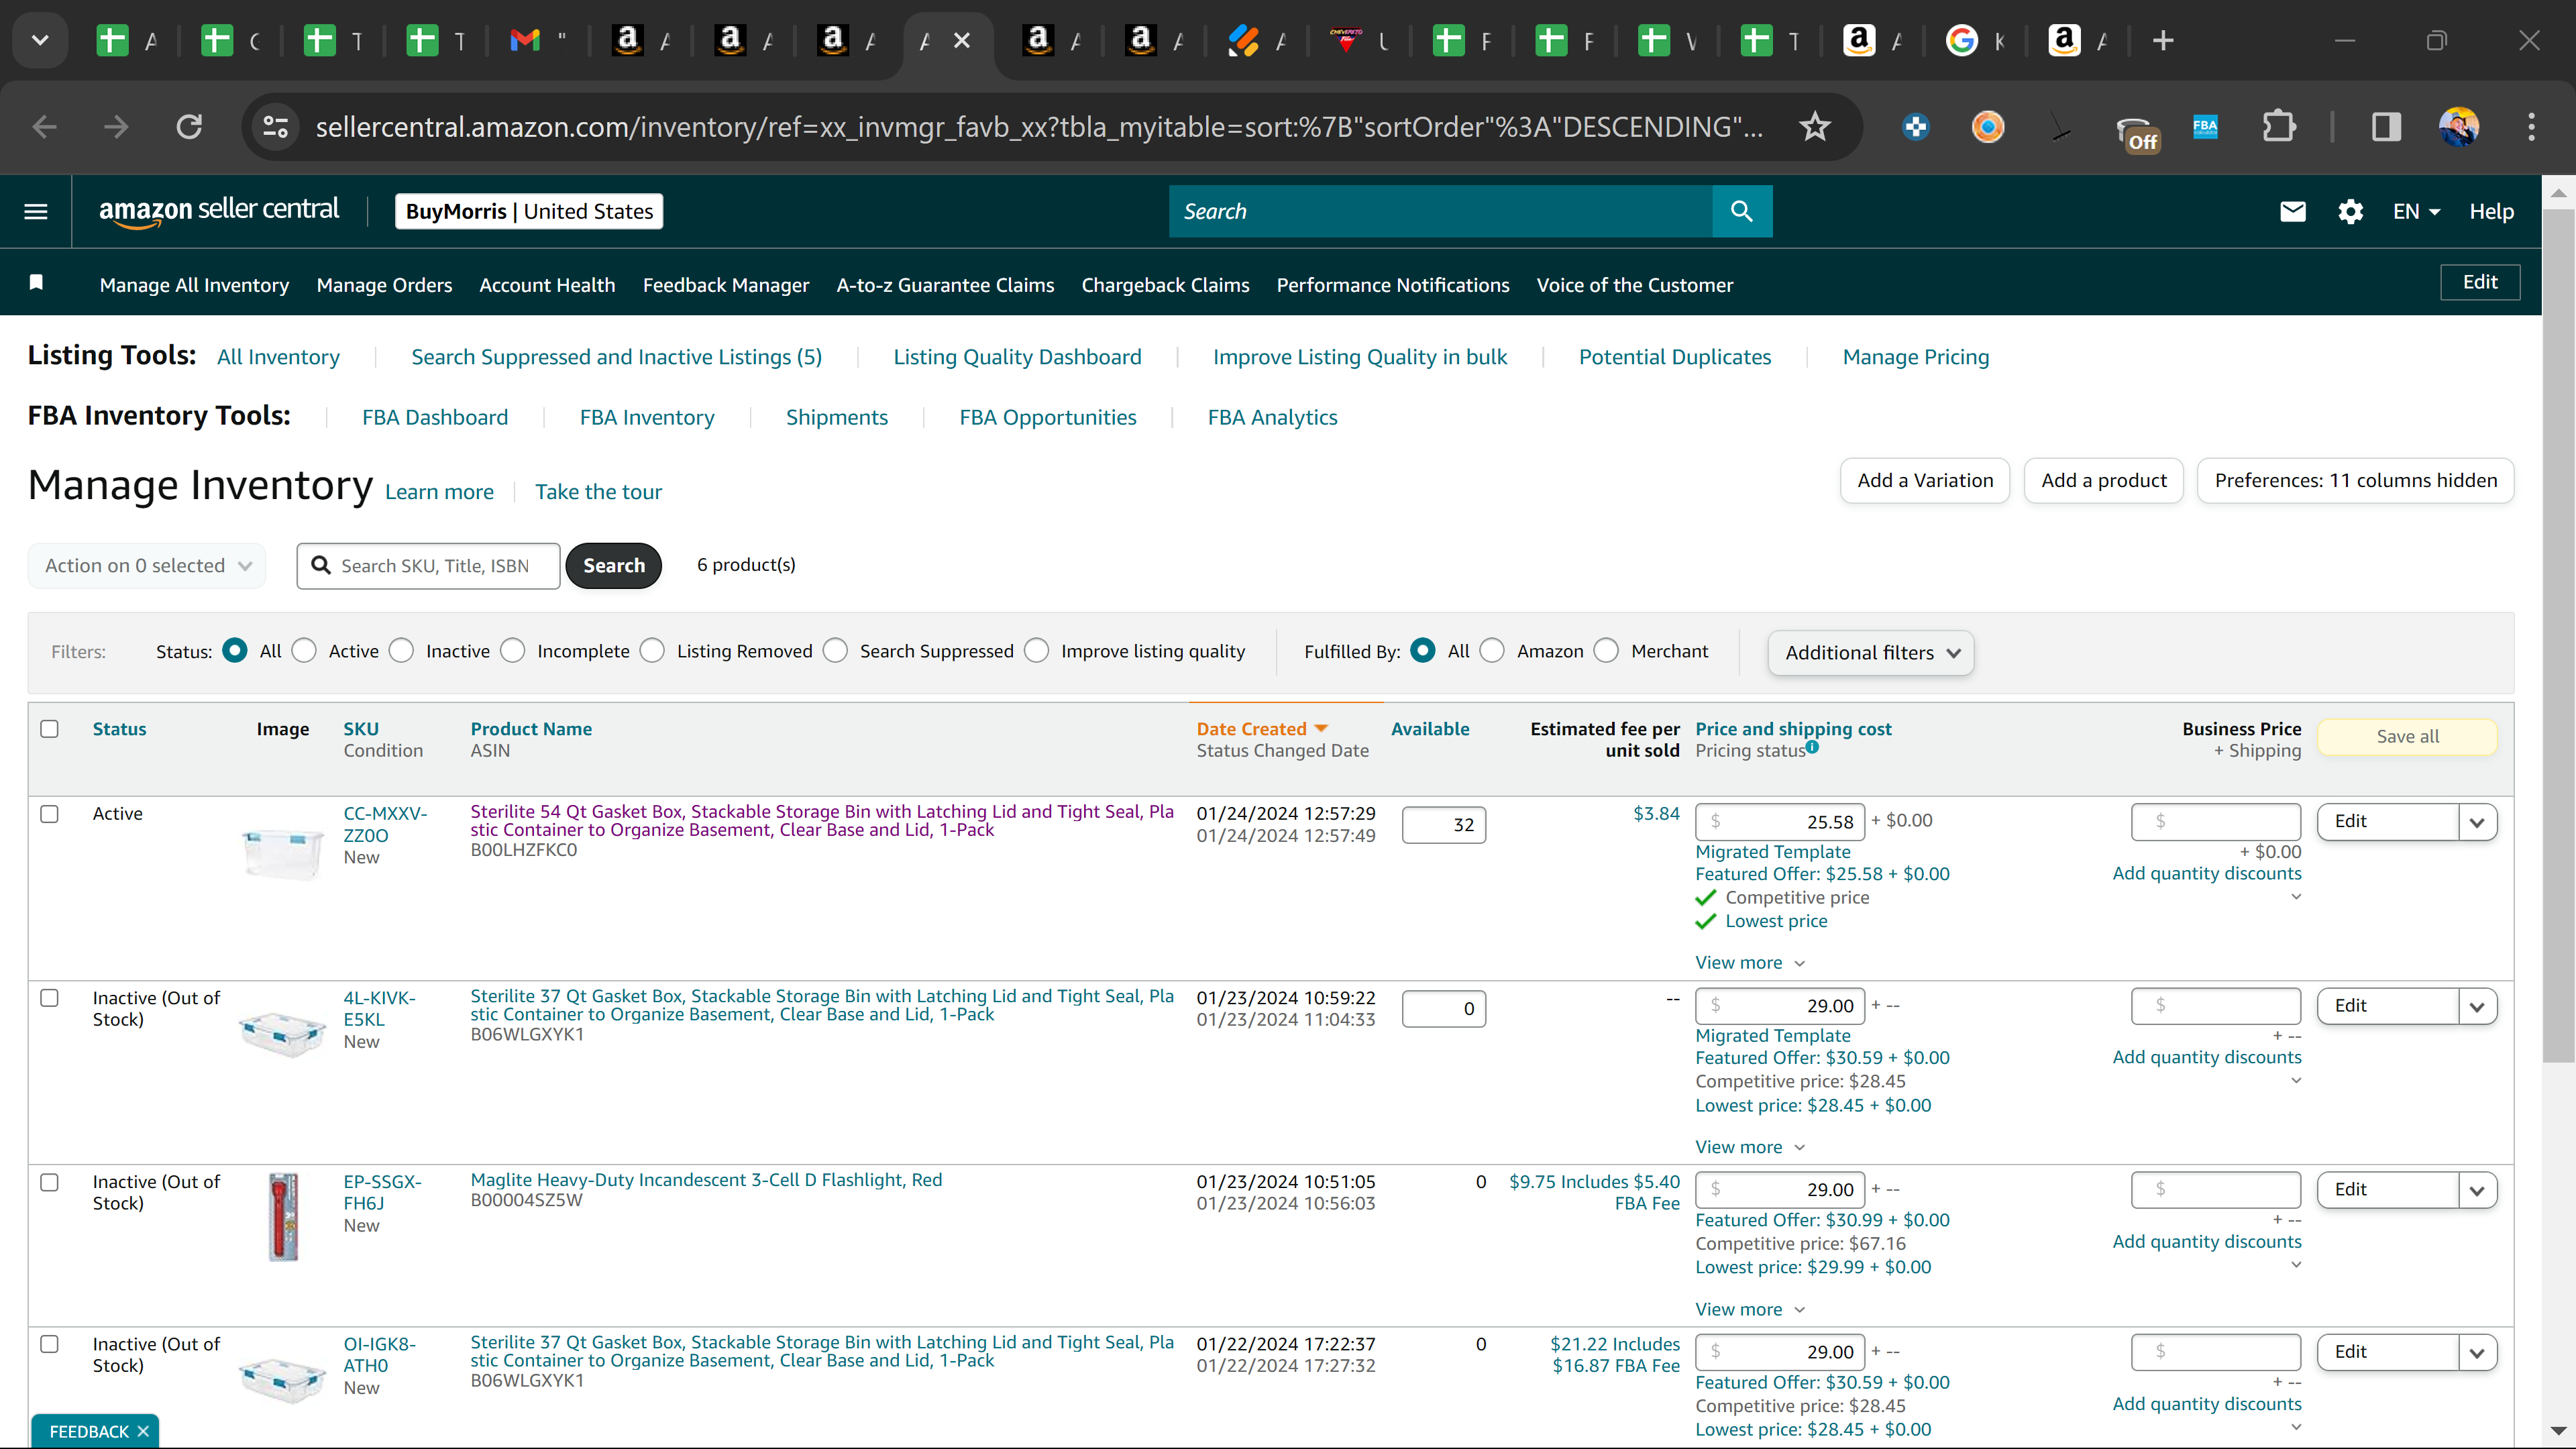Open the browser extensions puzzle icon
This screenshot has width=2576, height=1449.
coord(2278,127)
